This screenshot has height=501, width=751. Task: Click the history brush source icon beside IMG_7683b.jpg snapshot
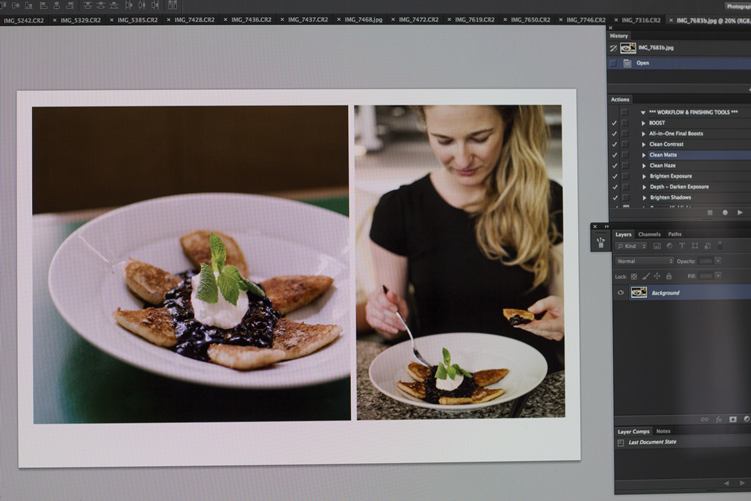[614, 48]
